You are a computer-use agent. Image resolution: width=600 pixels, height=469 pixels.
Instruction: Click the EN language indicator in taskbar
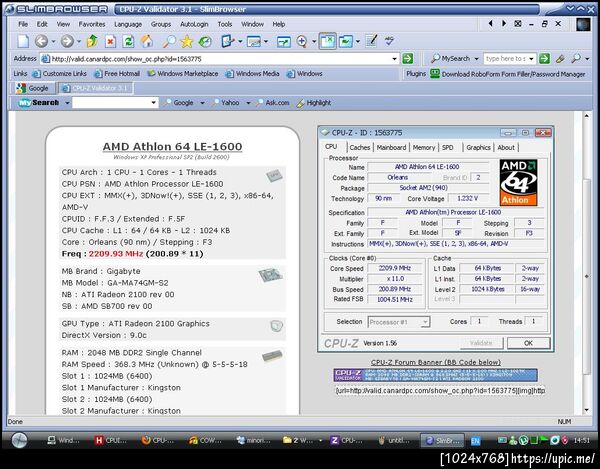click(475, 441)
